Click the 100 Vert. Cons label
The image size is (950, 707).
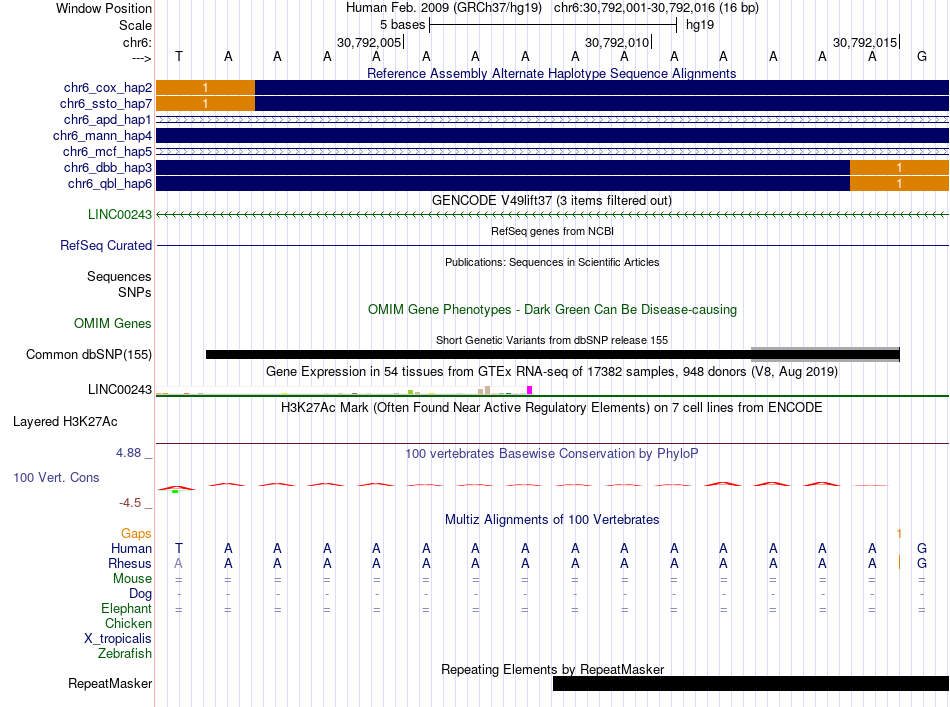[x=56, y=477]
